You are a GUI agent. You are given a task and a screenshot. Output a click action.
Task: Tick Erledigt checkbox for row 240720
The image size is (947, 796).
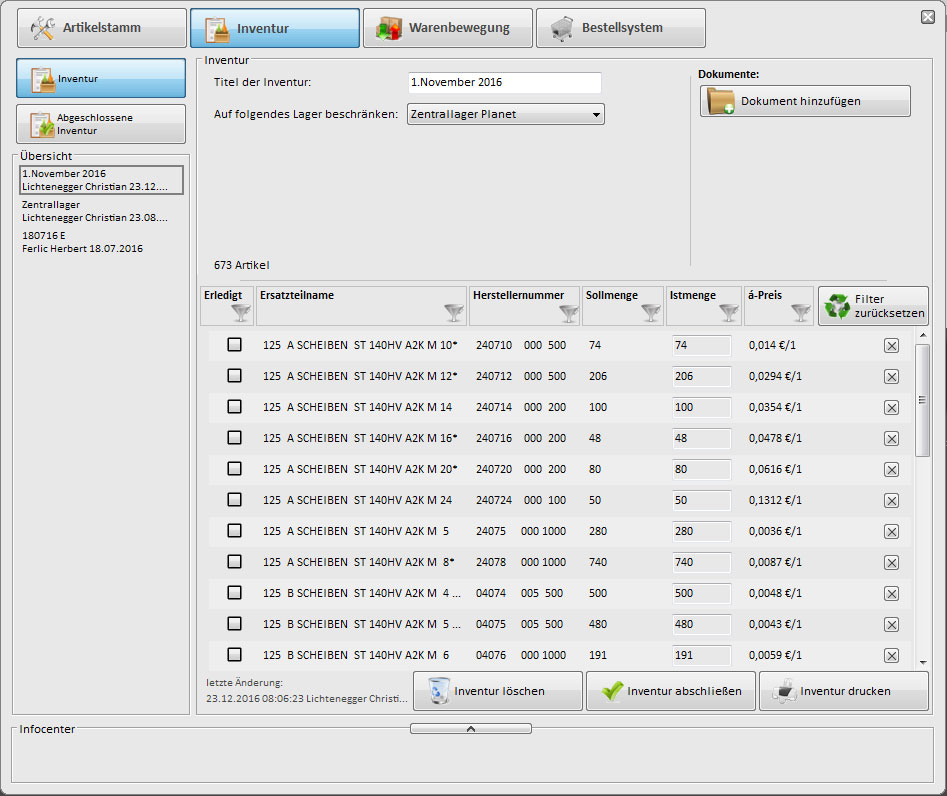pyautogui.click(x=235, y=469)
